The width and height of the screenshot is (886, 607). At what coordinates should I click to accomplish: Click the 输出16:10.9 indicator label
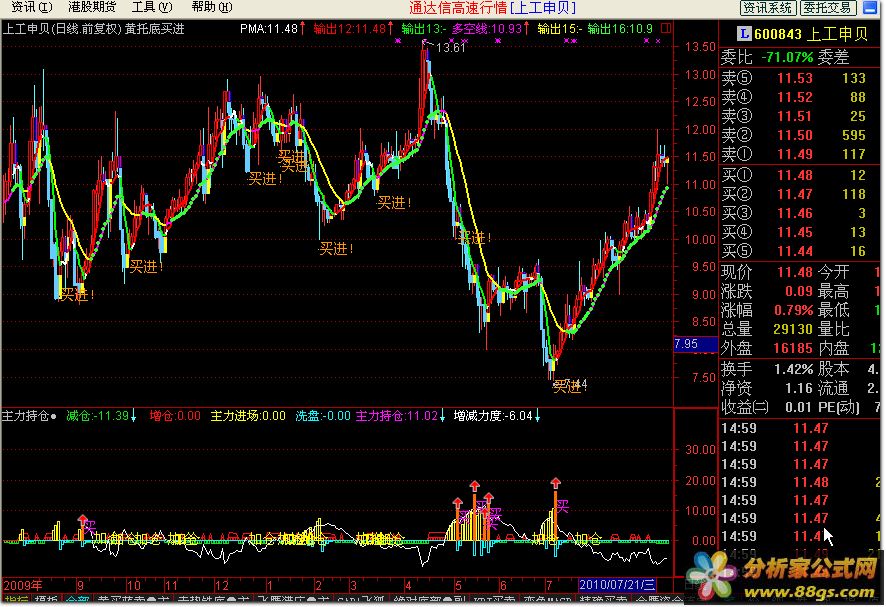click(620, 29)
